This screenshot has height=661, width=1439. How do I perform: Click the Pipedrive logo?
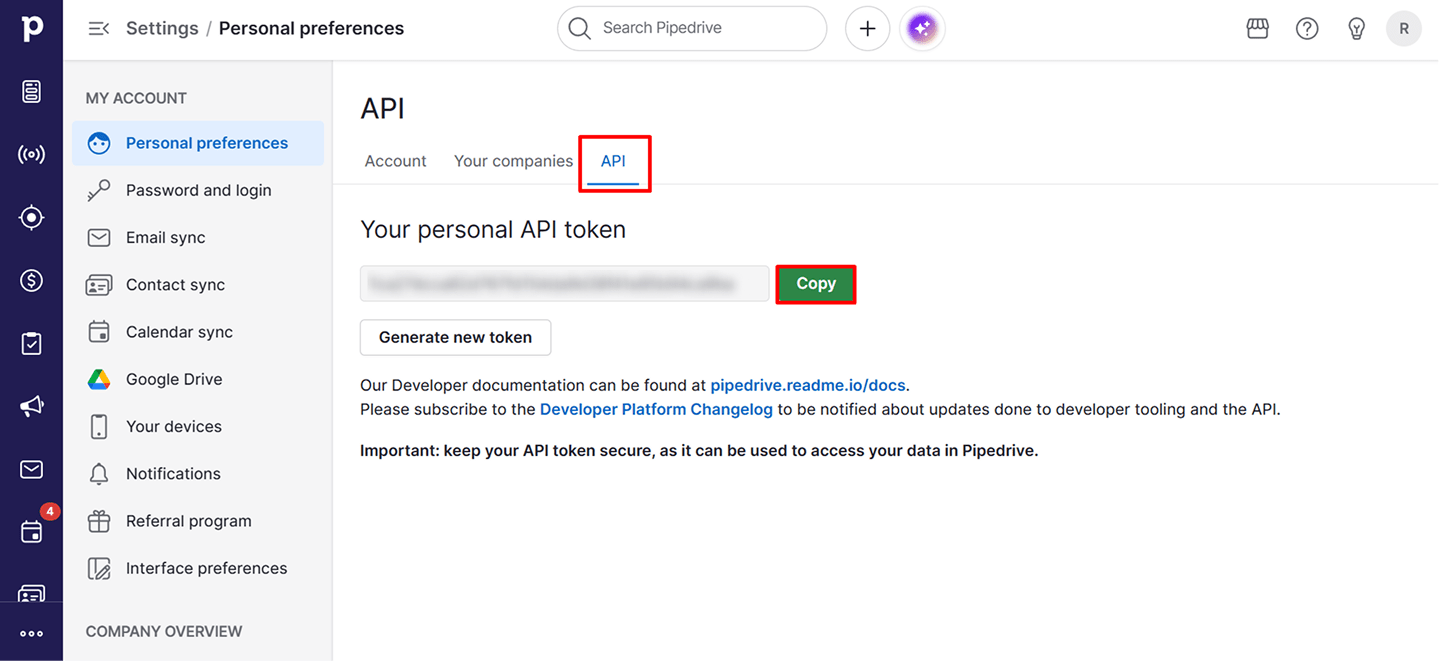point(31,28)
